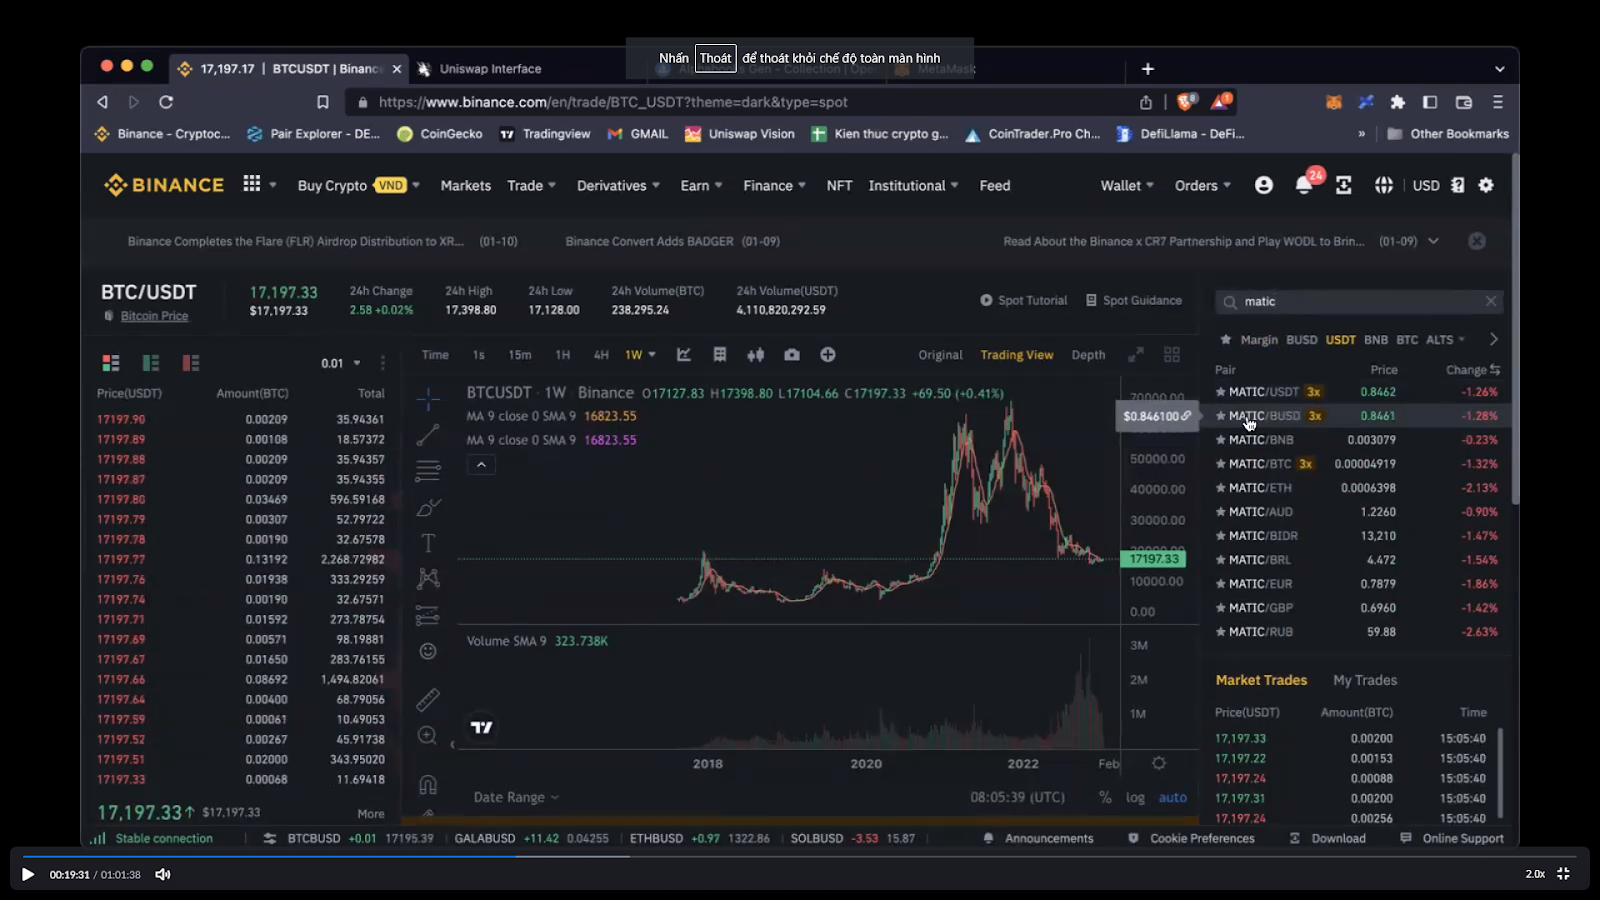Toggle the MATIC/USDT favorite star
The width and height of the screenshot is (1600, 900).
1220,392
